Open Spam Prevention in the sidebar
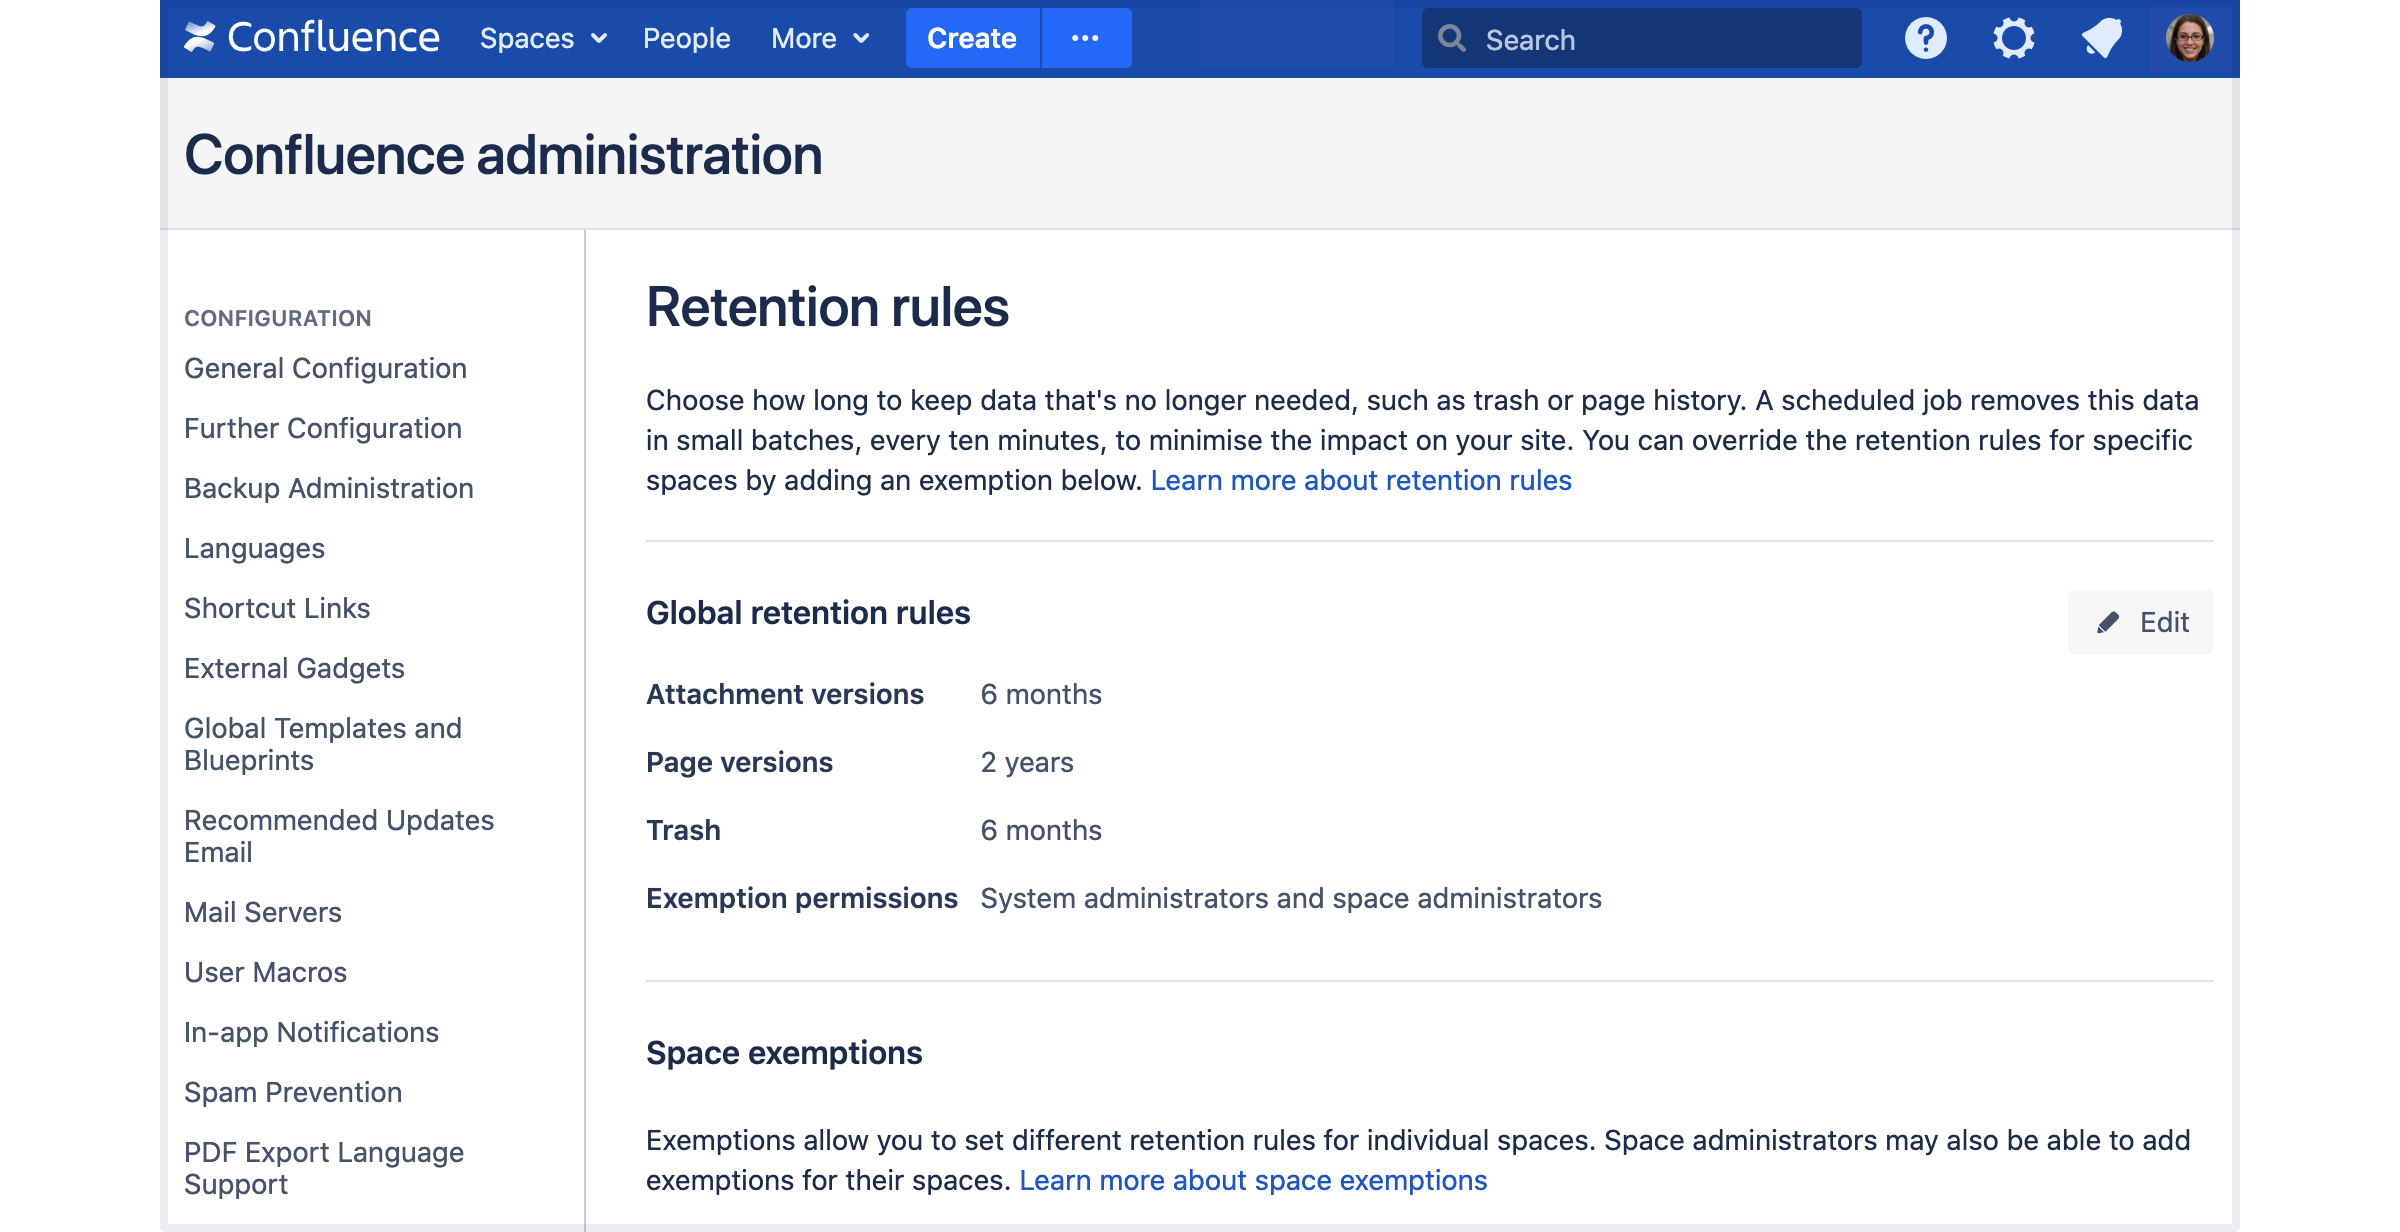This screenshot has height=1232, width=2400. click(293, 1093)
